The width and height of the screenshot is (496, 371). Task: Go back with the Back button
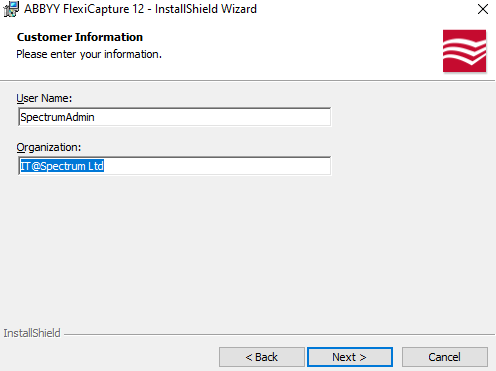(x=262, y=357)
